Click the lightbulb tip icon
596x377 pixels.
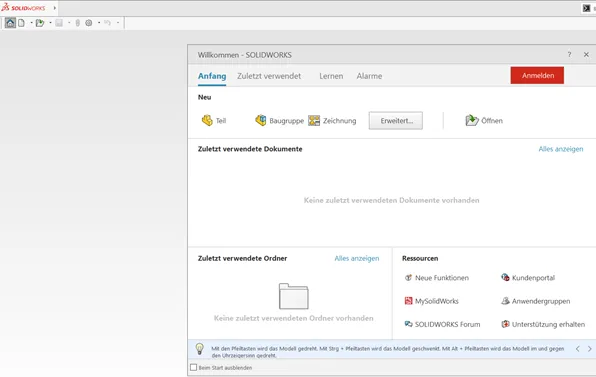coord(200,349)
